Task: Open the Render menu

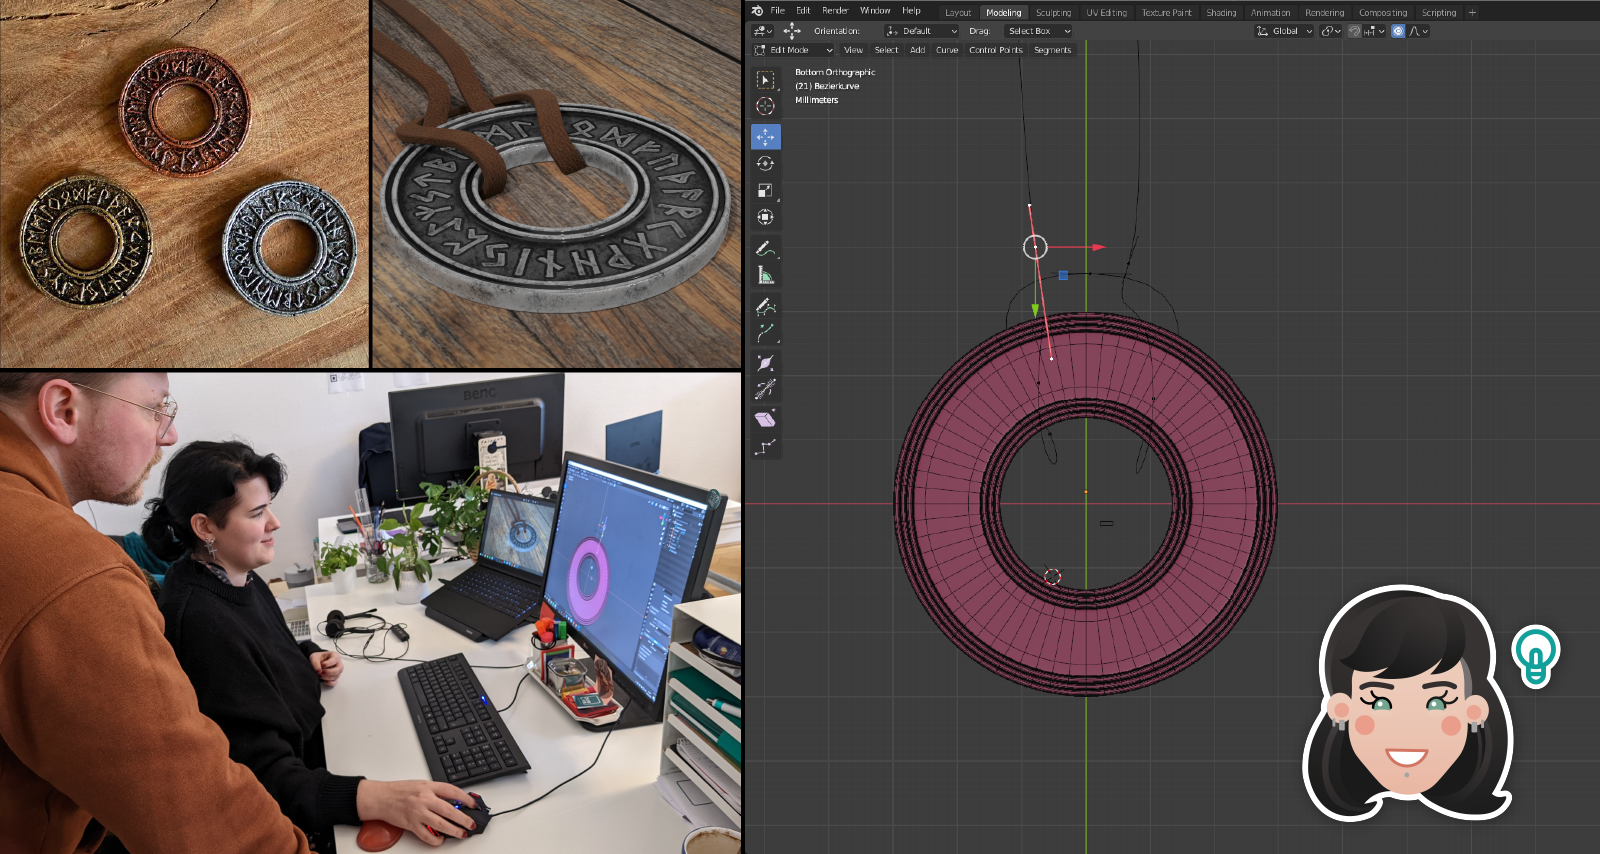Action: pyautogui.click(x=835, y=11)
